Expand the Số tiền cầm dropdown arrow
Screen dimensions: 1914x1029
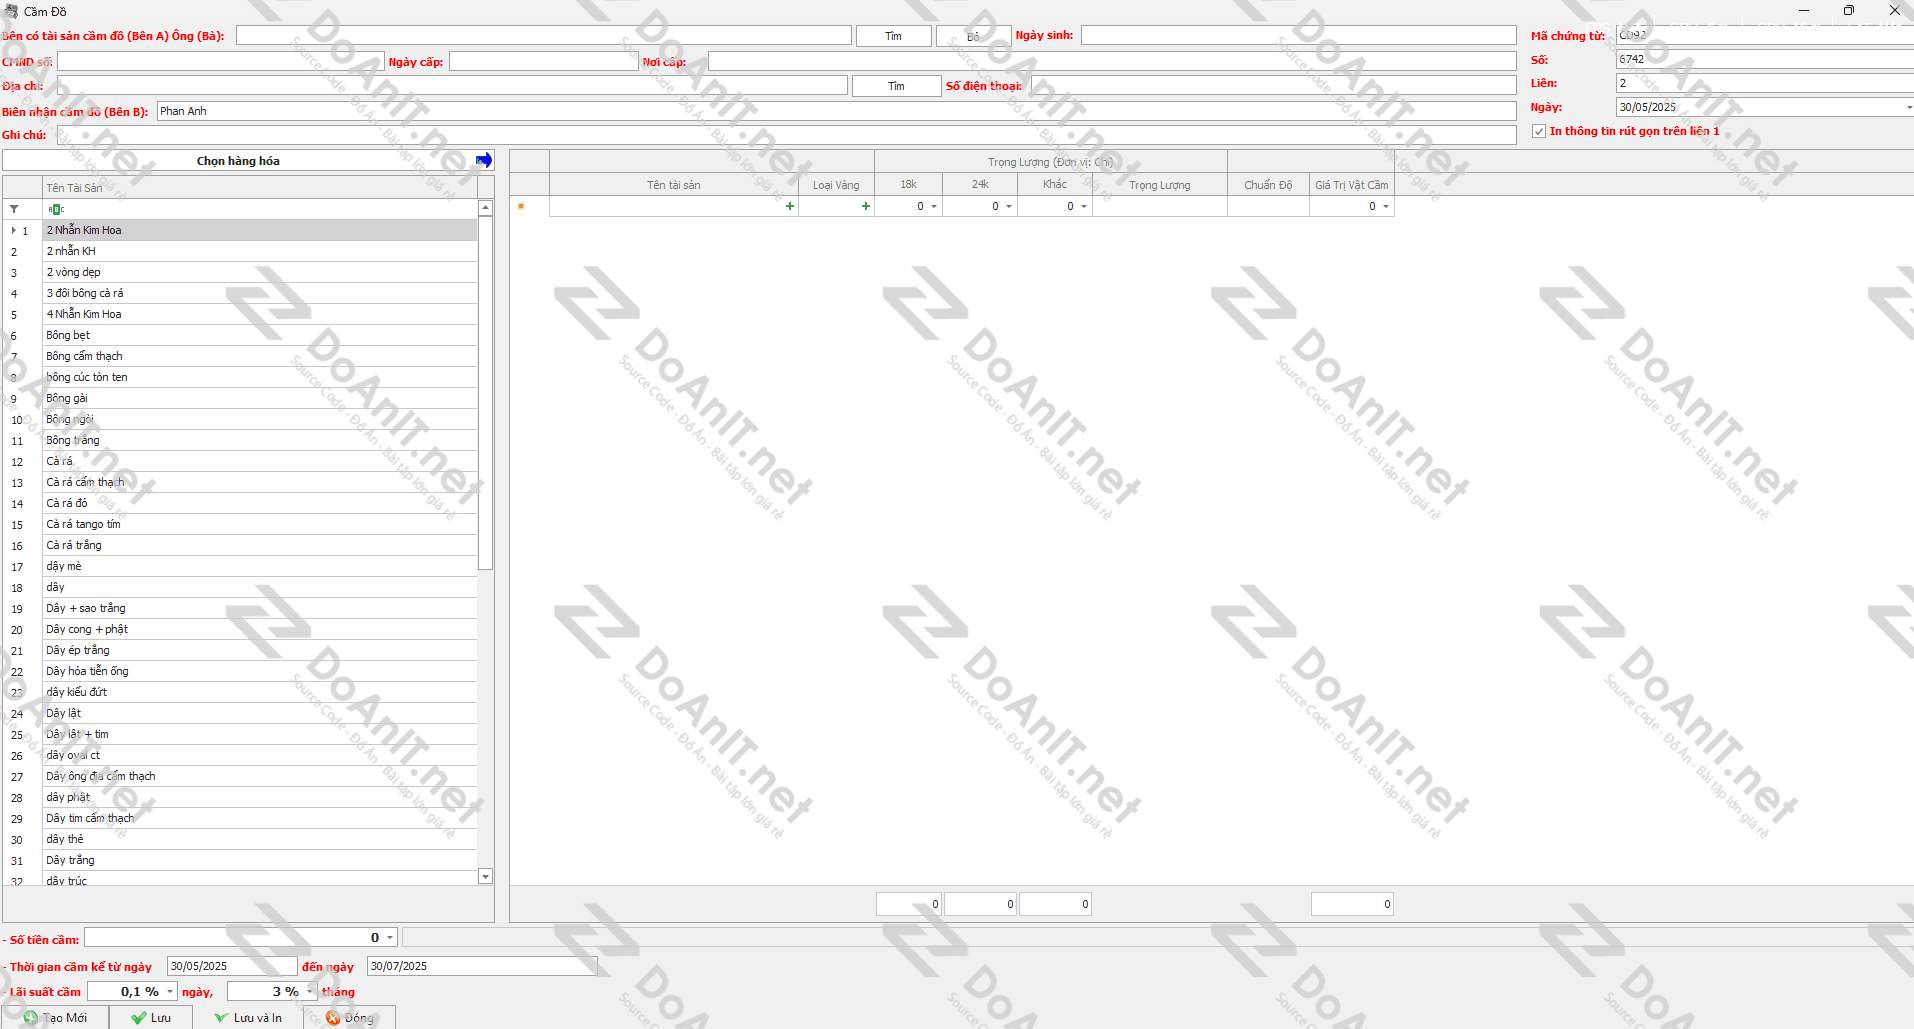[x=390, y=937]
